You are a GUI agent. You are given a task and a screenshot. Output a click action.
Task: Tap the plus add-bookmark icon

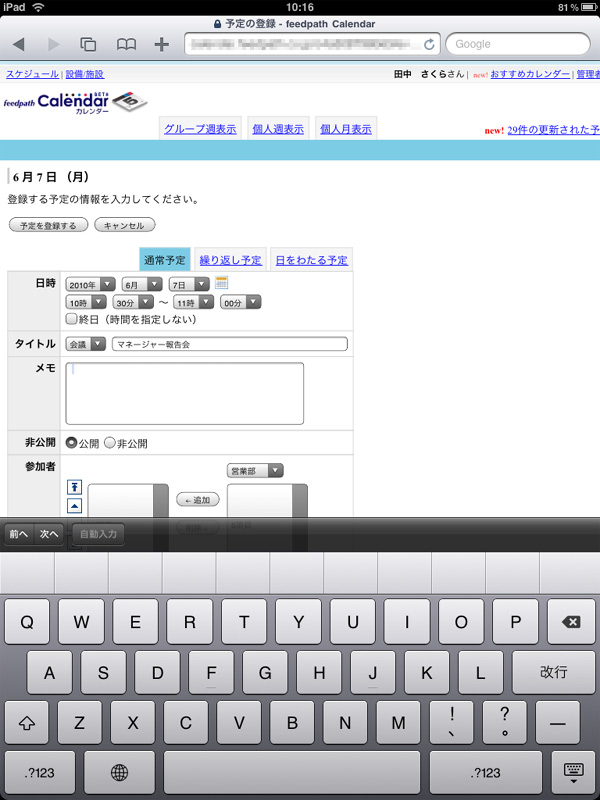pyautogui.click(x=162, y=44)
